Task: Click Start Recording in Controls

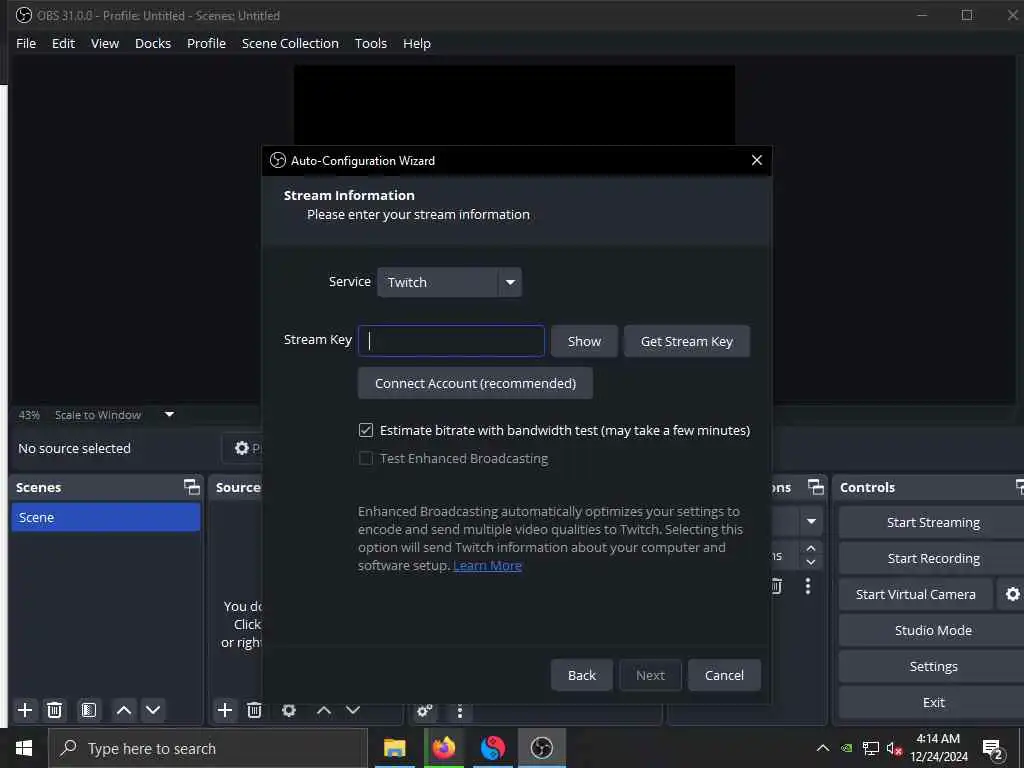Action: [933, 558]
